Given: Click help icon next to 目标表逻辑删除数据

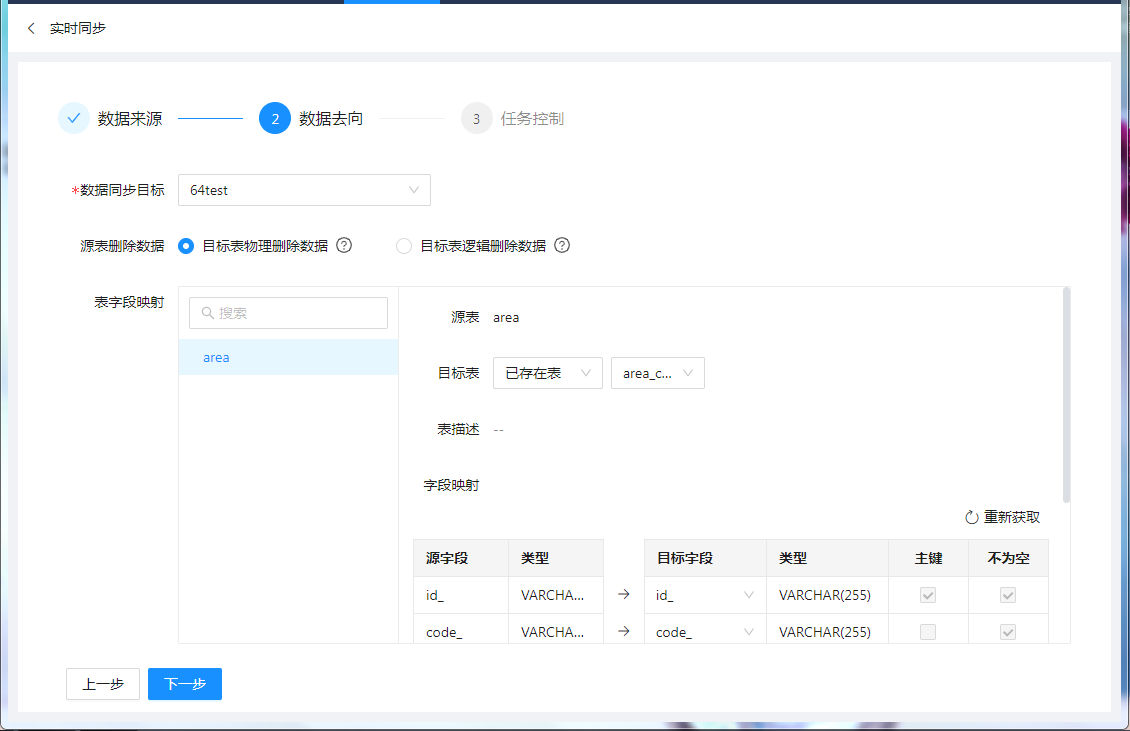Looking at the screenshot, I should (562, 245).
